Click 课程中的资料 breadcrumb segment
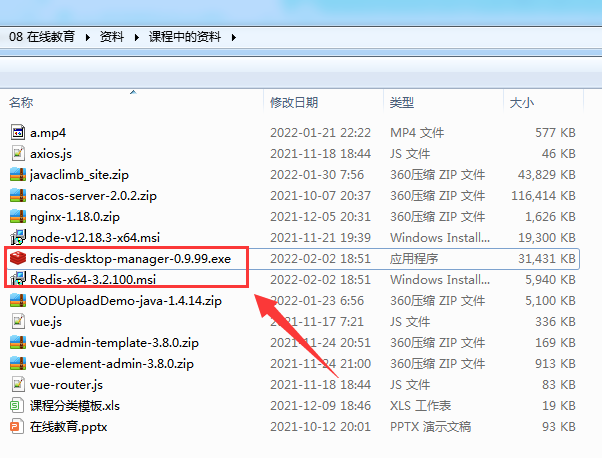The width and height of the screenshot is (602, 458). (x=185, y=37)
